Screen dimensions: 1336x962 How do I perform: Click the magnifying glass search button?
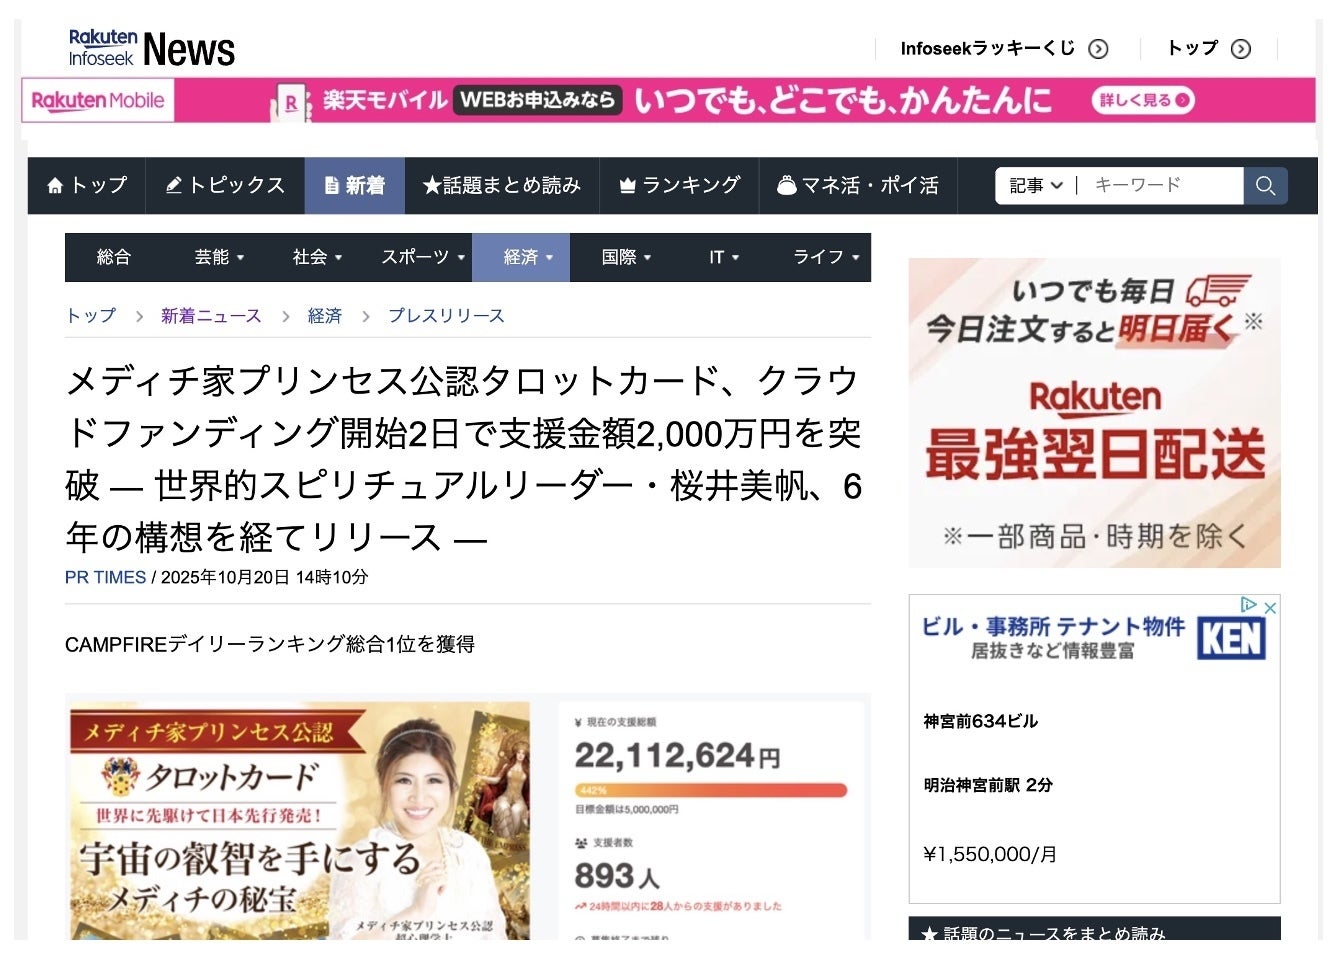click(1265, 186)
